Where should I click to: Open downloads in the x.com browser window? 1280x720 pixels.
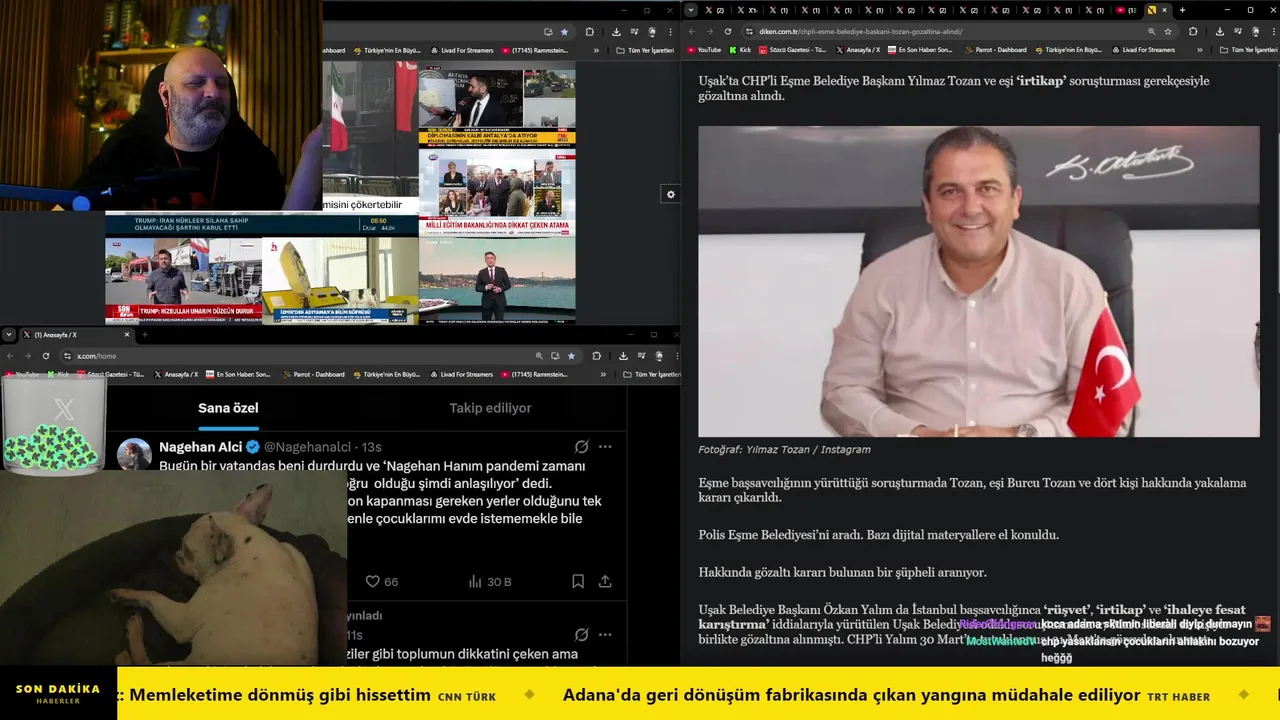(623, 355)
